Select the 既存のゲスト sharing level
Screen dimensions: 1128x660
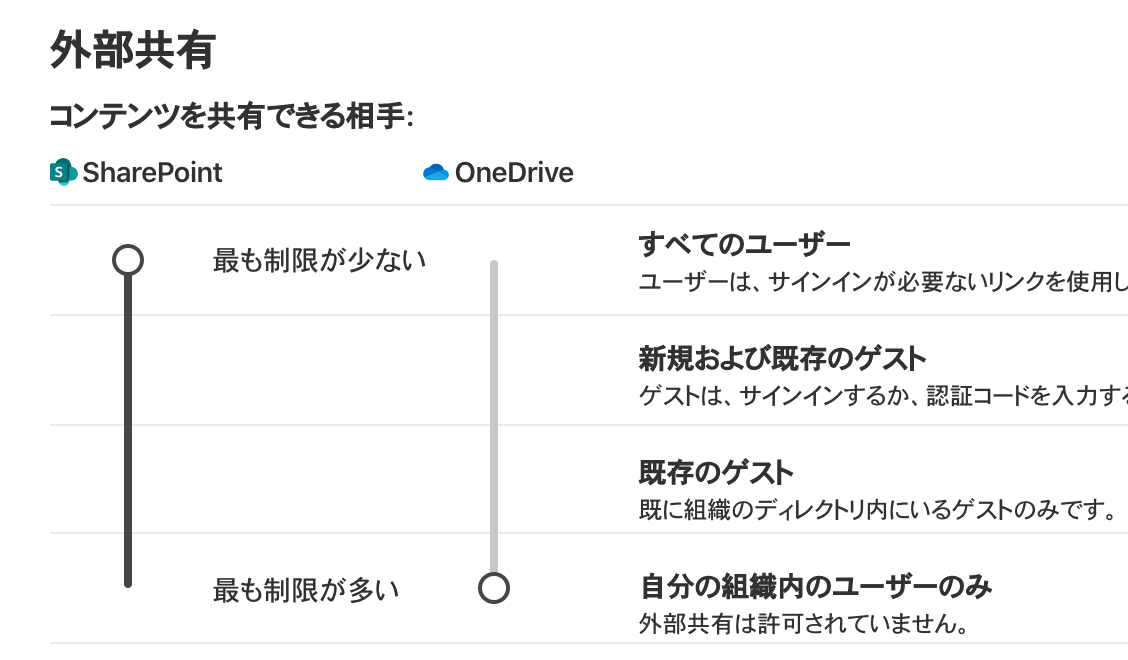click(716, 473)
